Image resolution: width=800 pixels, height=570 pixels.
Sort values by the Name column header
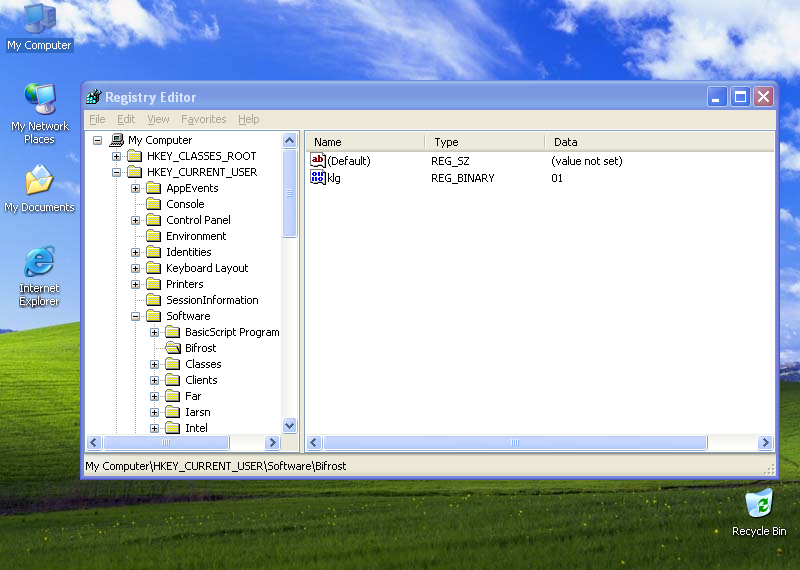click(365, 142)
